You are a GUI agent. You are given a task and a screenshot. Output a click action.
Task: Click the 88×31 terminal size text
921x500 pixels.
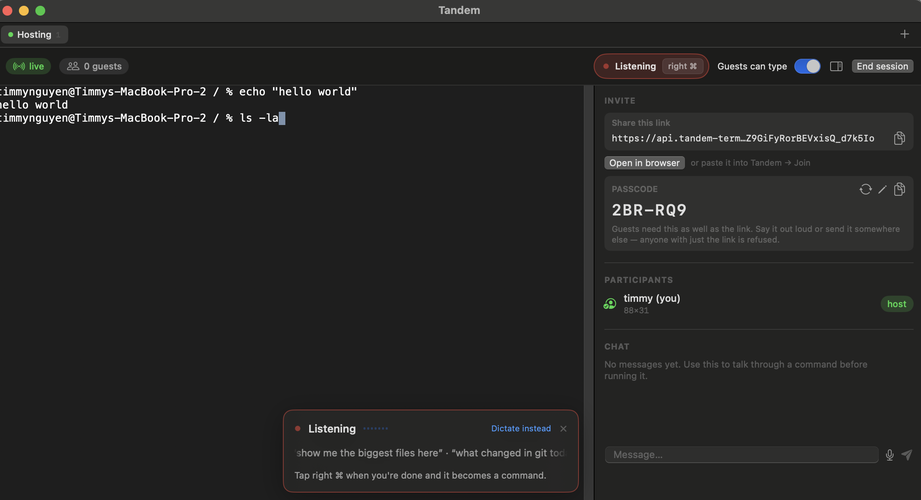636,311
